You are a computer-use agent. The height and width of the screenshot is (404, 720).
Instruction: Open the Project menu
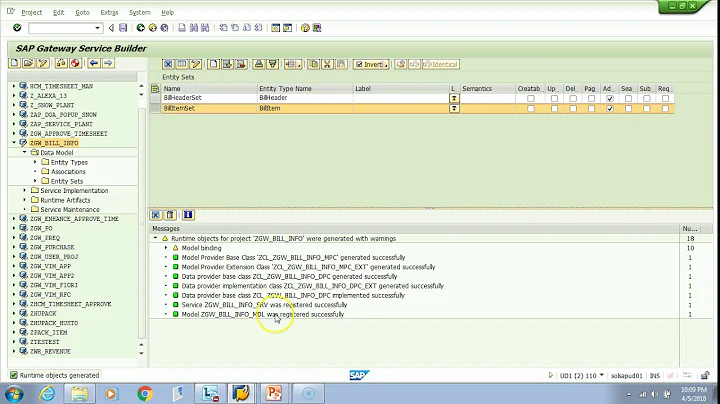pos(31,12)
